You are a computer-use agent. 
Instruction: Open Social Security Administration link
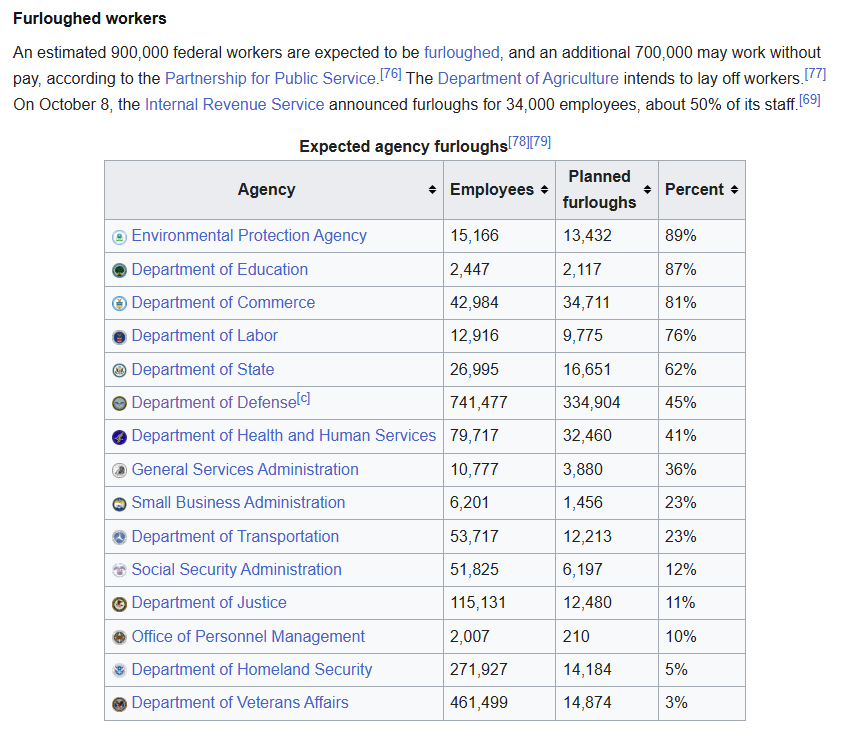tap(236, 569)
